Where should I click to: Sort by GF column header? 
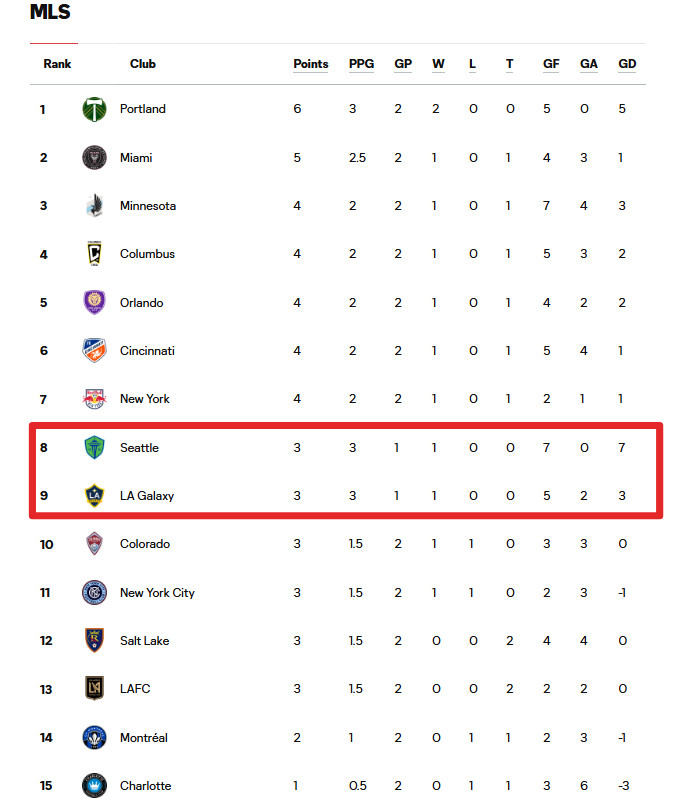[x=551, y=64]
